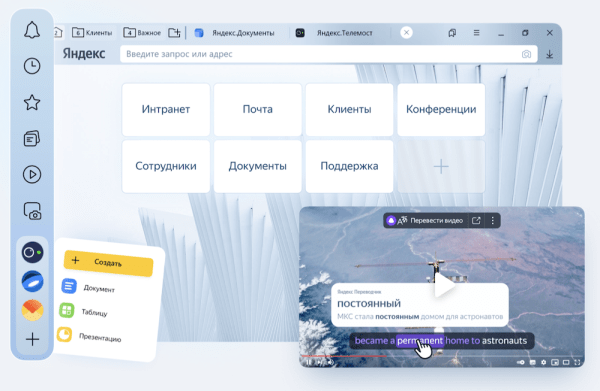Launch the screenshot capture tool icon

[32, 211]
